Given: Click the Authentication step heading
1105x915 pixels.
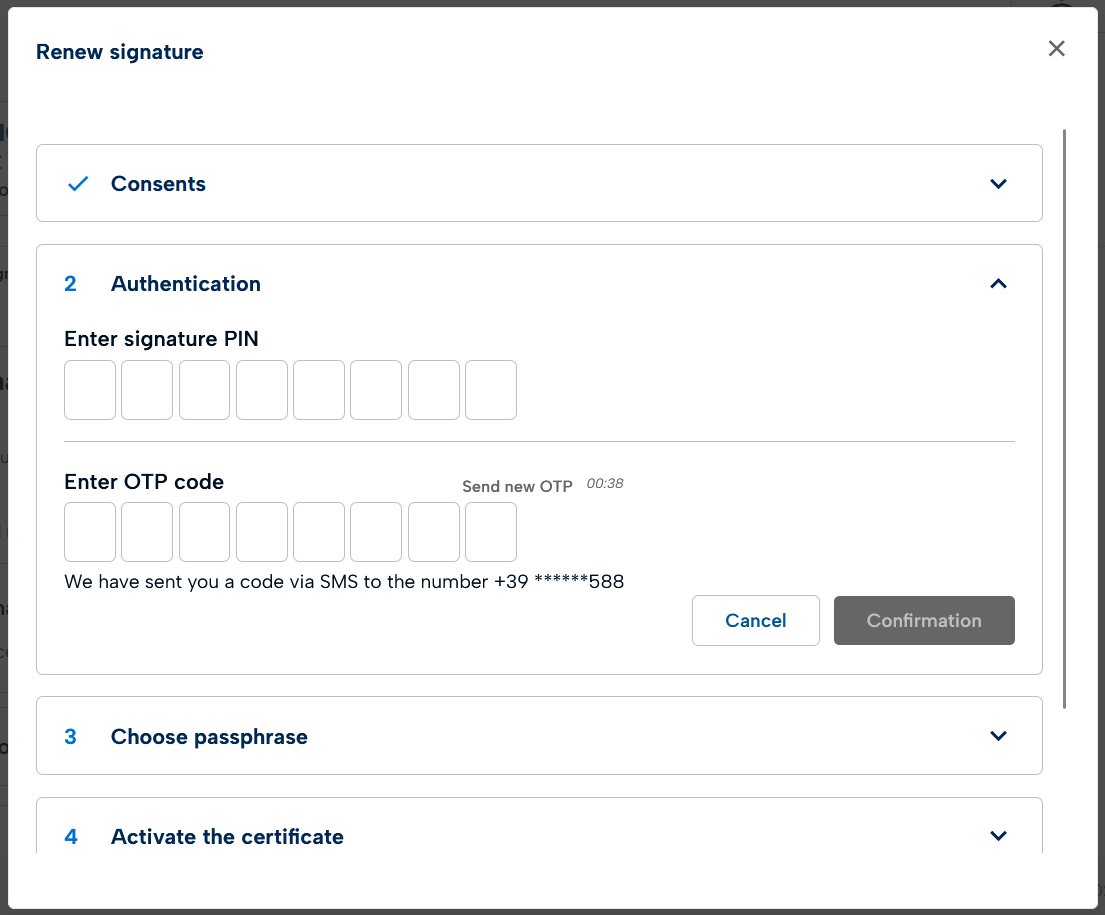Looking at the screenshot, I should pos(186,284).
